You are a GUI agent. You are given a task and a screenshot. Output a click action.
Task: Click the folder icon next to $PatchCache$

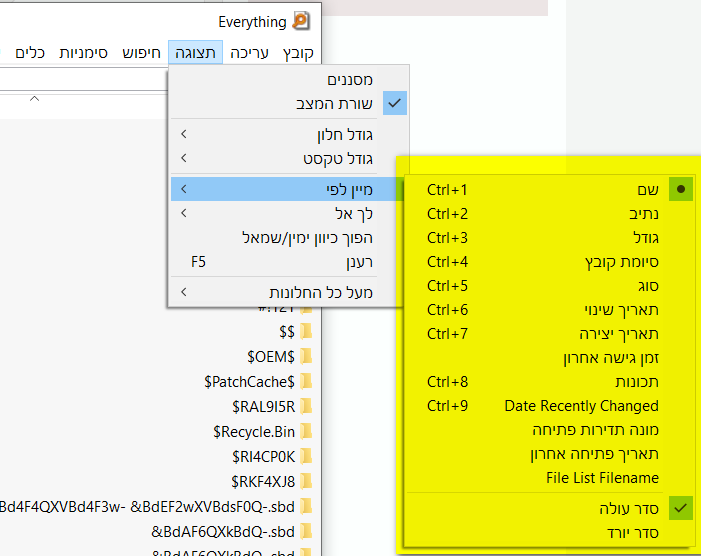[x=306, y=382]
